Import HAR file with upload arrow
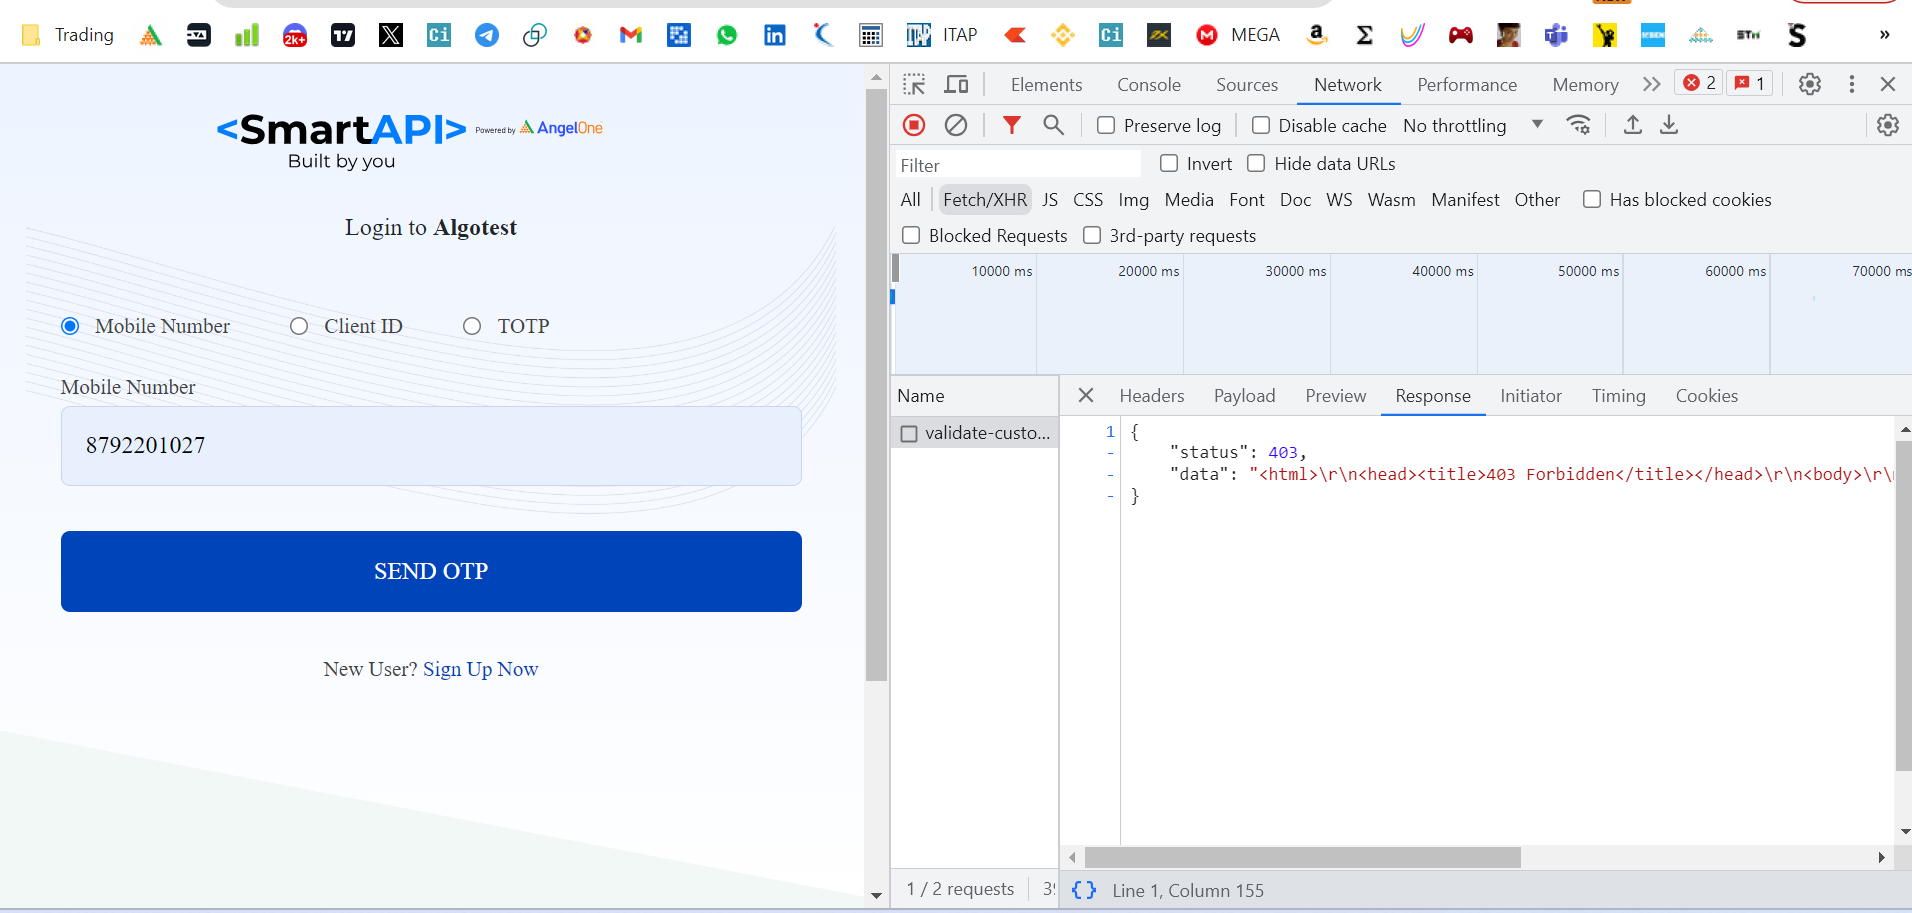 [x=1633, y=125]
